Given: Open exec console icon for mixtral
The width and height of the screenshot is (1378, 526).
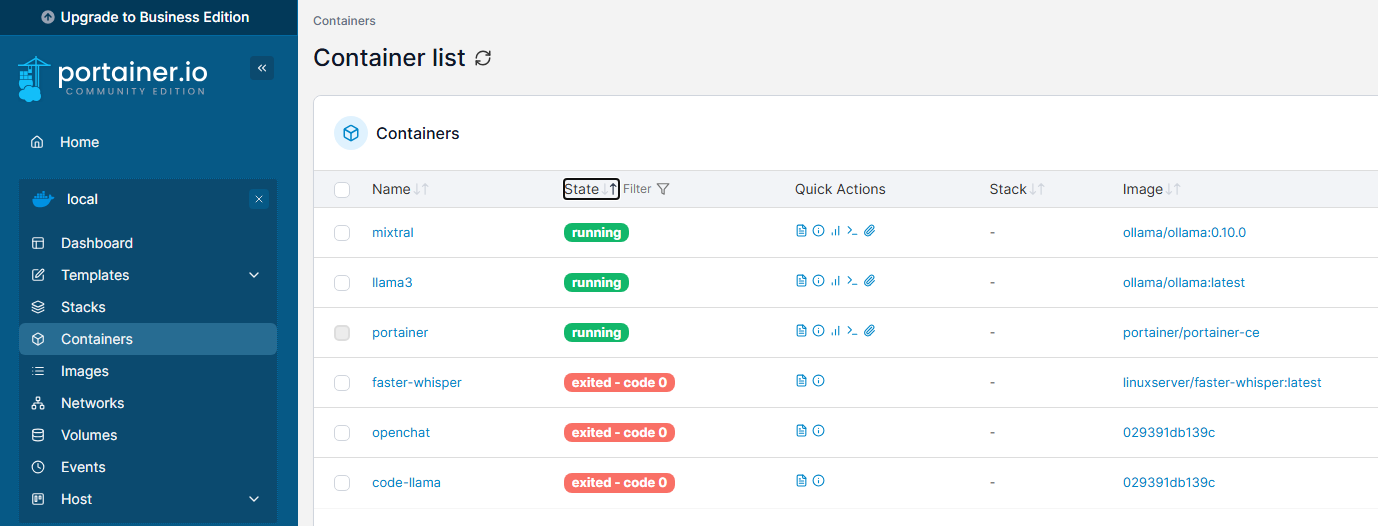Looking at the screenshot, I should 852,231.
